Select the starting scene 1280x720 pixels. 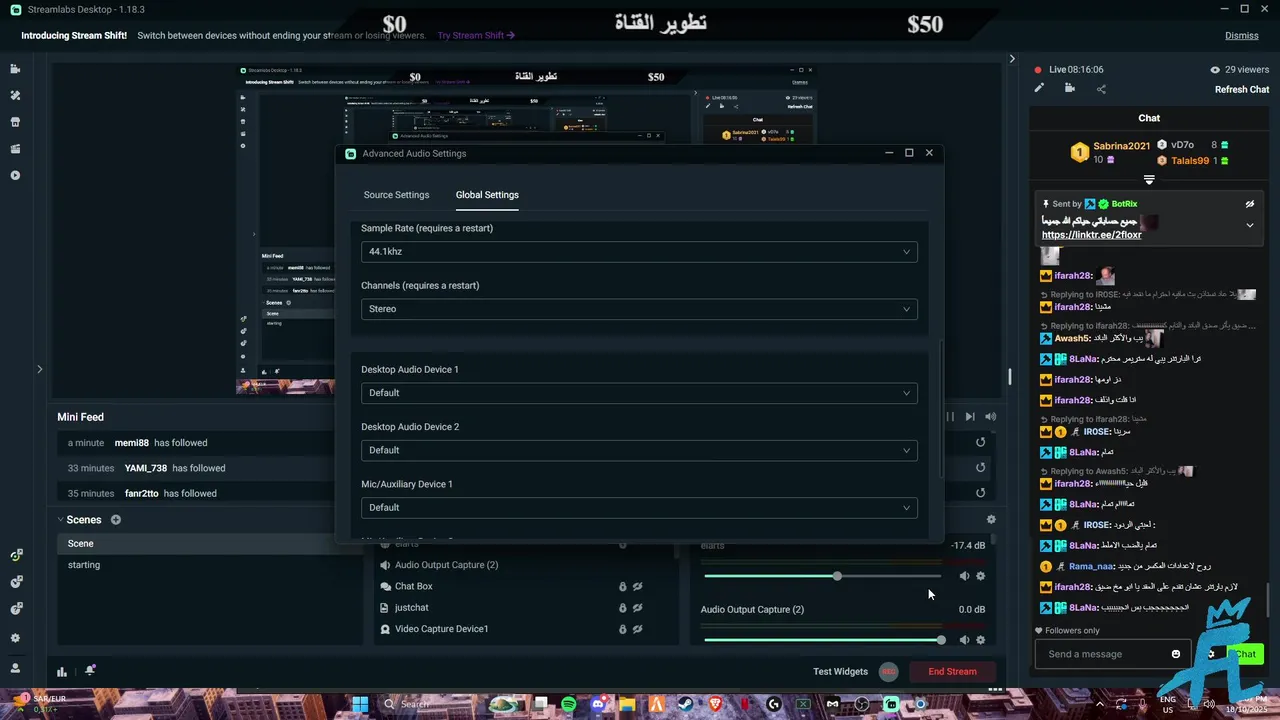[208, 565]
